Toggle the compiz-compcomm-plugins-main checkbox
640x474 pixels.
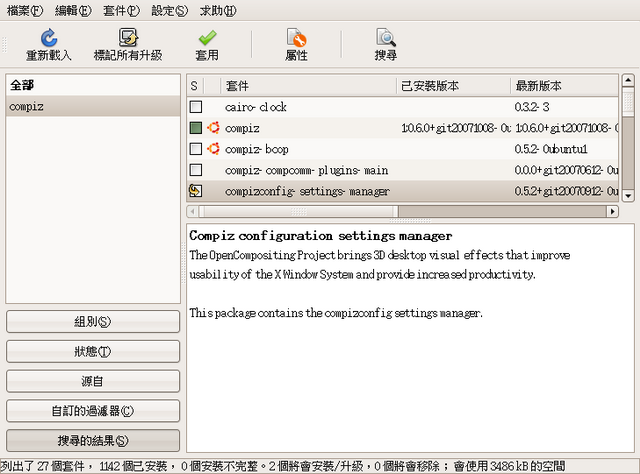point(196,170)
